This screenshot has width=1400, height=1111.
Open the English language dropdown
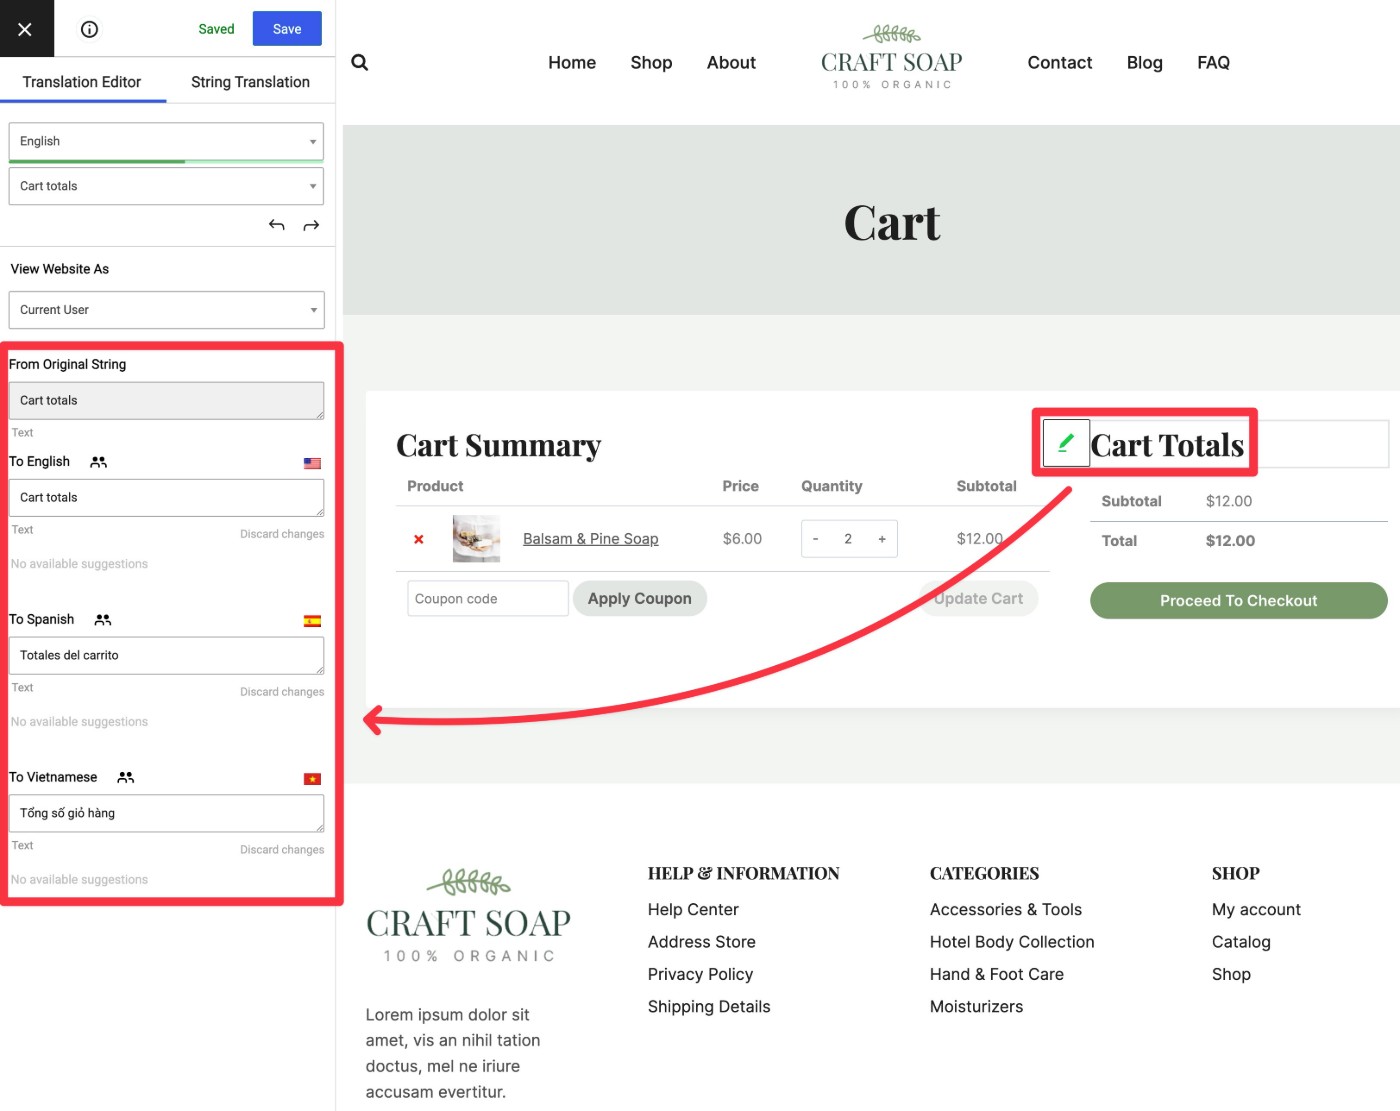coord(166,141)
